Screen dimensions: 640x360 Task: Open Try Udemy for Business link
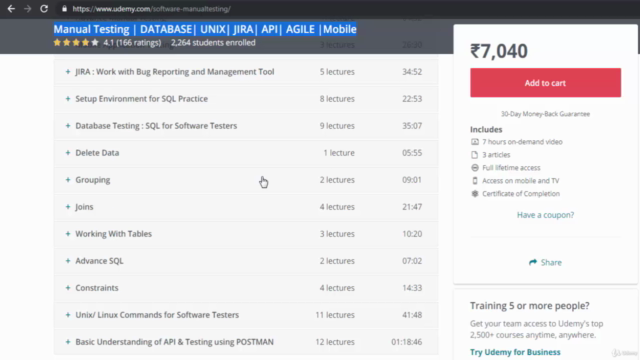[515, 352]
